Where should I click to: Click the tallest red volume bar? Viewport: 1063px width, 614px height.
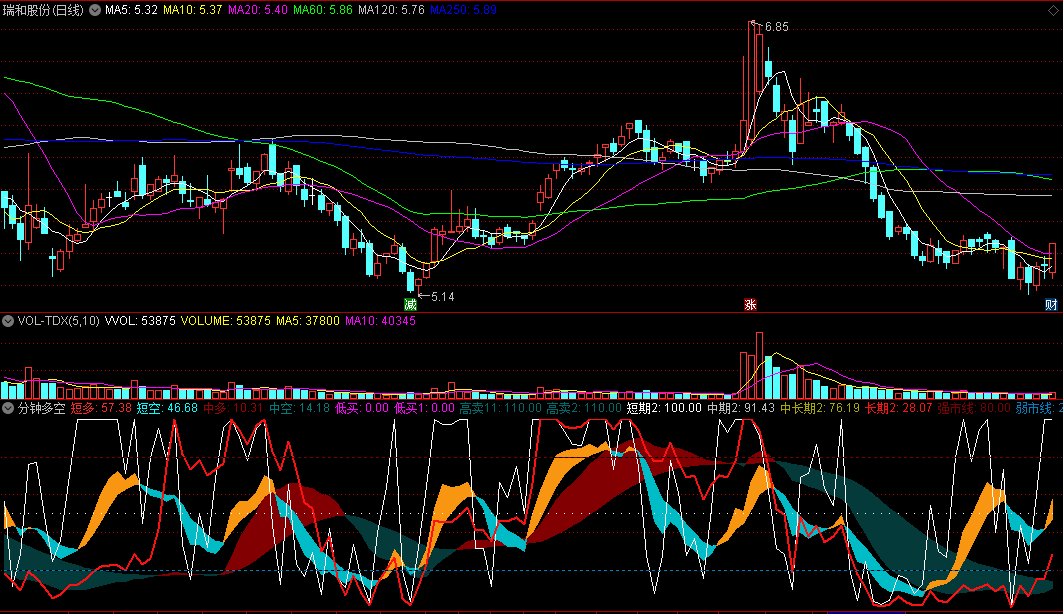click(759, 365)
